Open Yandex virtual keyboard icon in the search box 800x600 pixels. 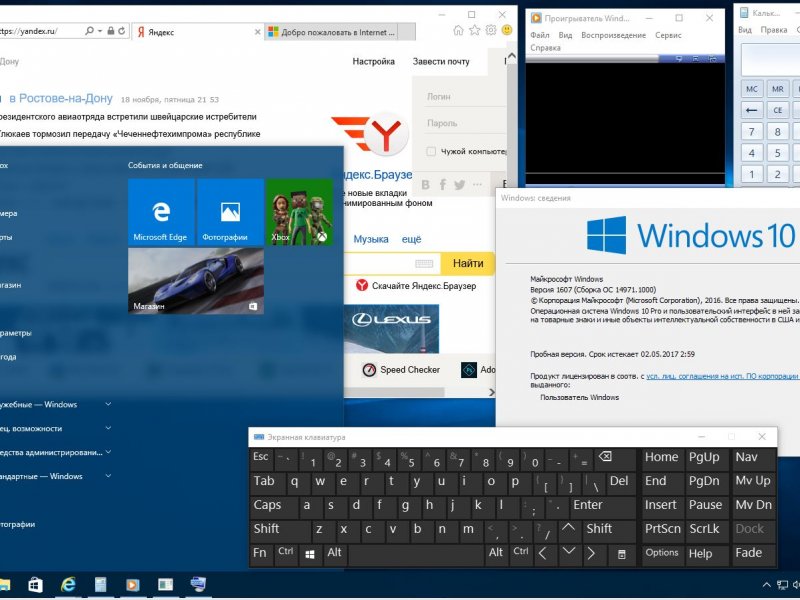tap(424, 263)
